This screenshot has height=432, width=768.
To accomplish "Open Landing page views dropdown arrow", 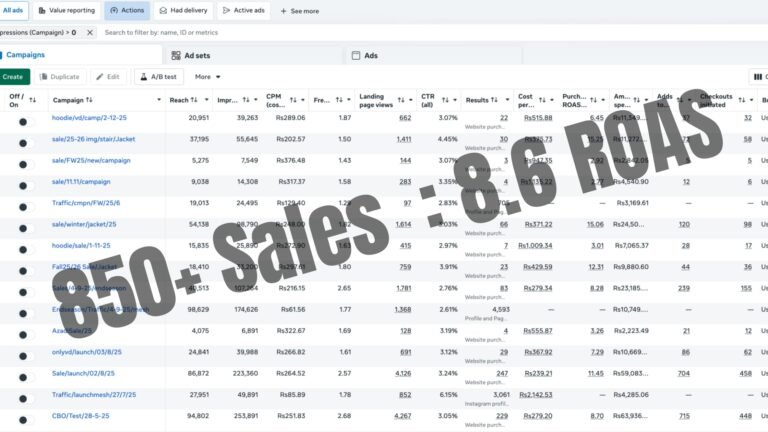I will tap(410, 100).
